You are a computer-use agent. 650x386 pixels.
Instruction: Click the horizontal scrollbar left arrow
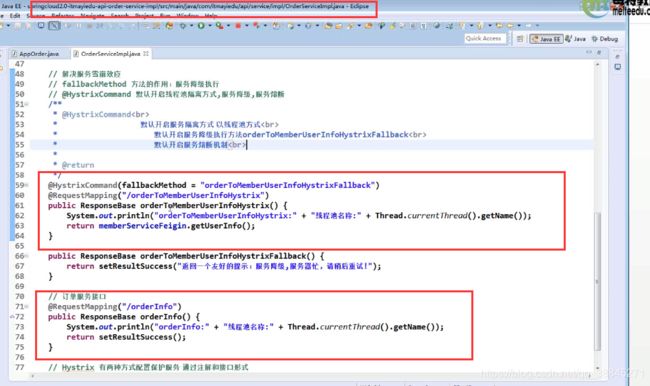tap(32, 376)
